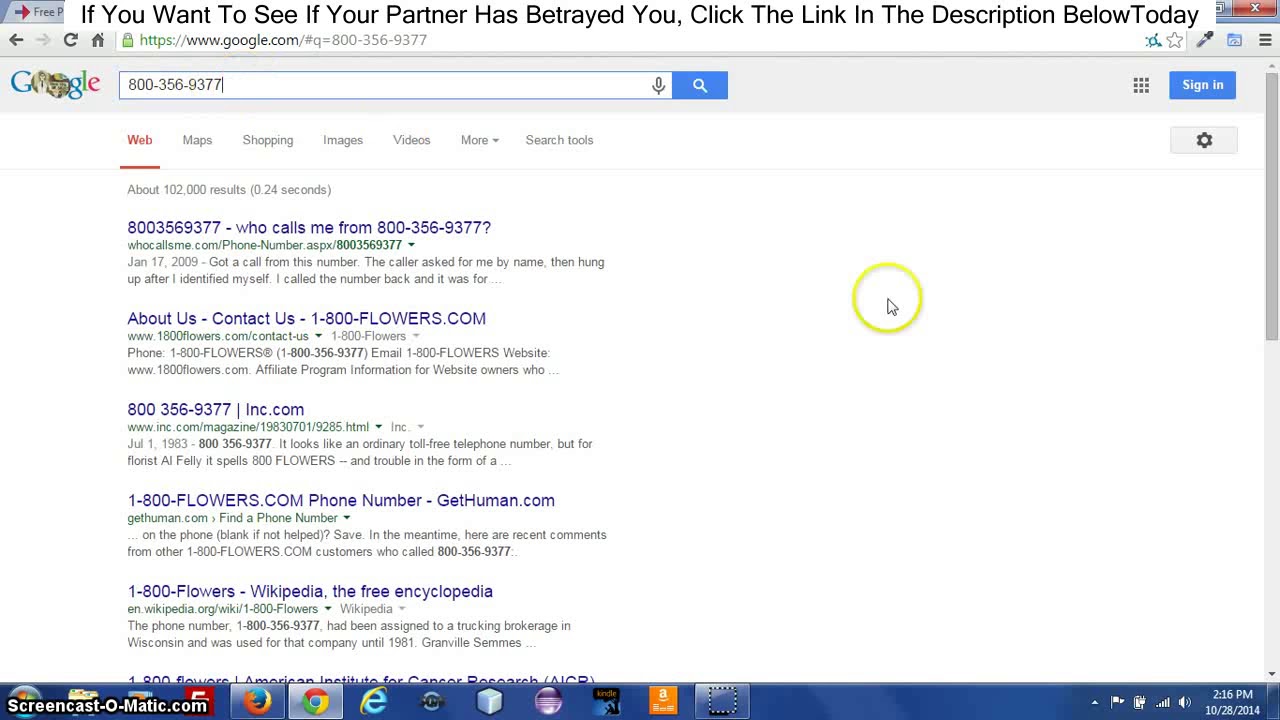Switch to Shopping results

point(268,140)
